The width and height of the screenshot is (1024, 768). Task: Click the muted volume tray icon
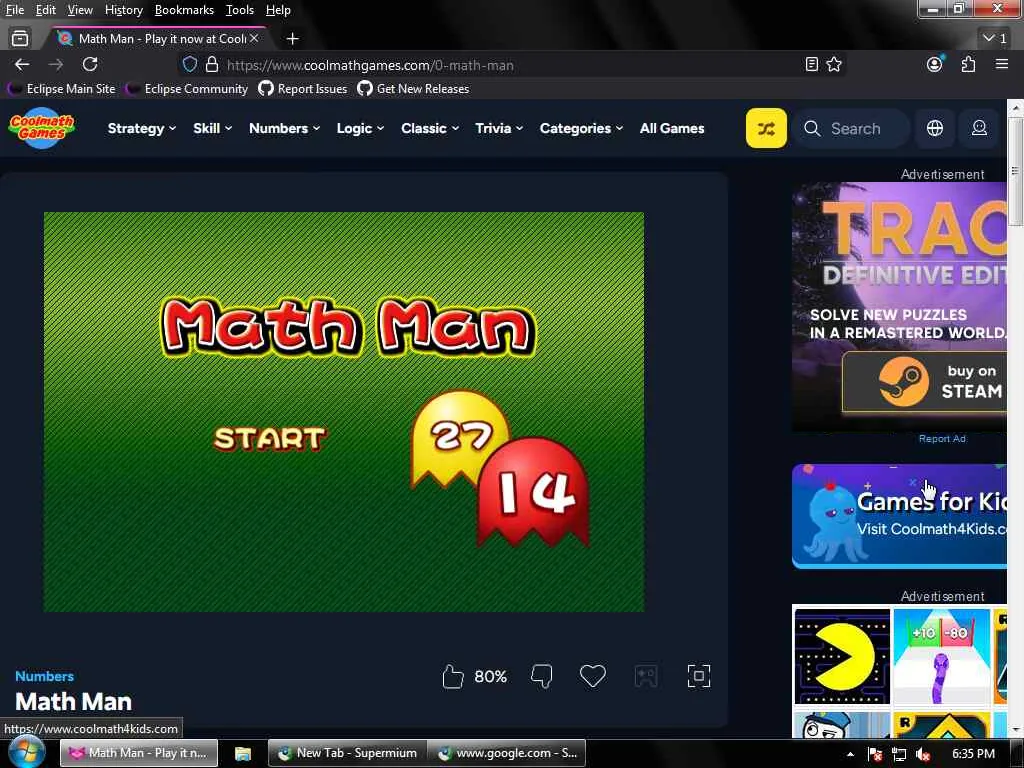pos(923,754)
